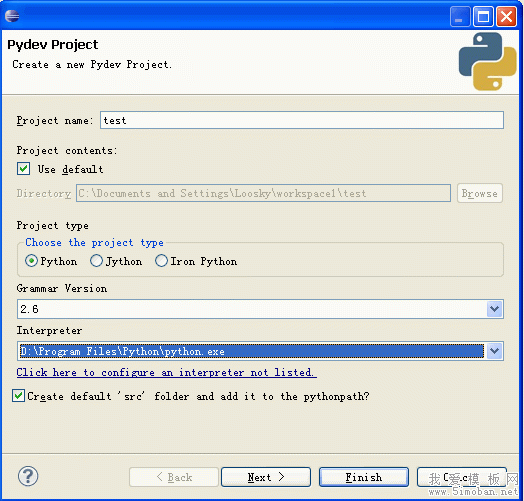Viewport: 524px width, 501px height.
Task: Open the Grammar Version dropdown arrow
Action: 495,308
